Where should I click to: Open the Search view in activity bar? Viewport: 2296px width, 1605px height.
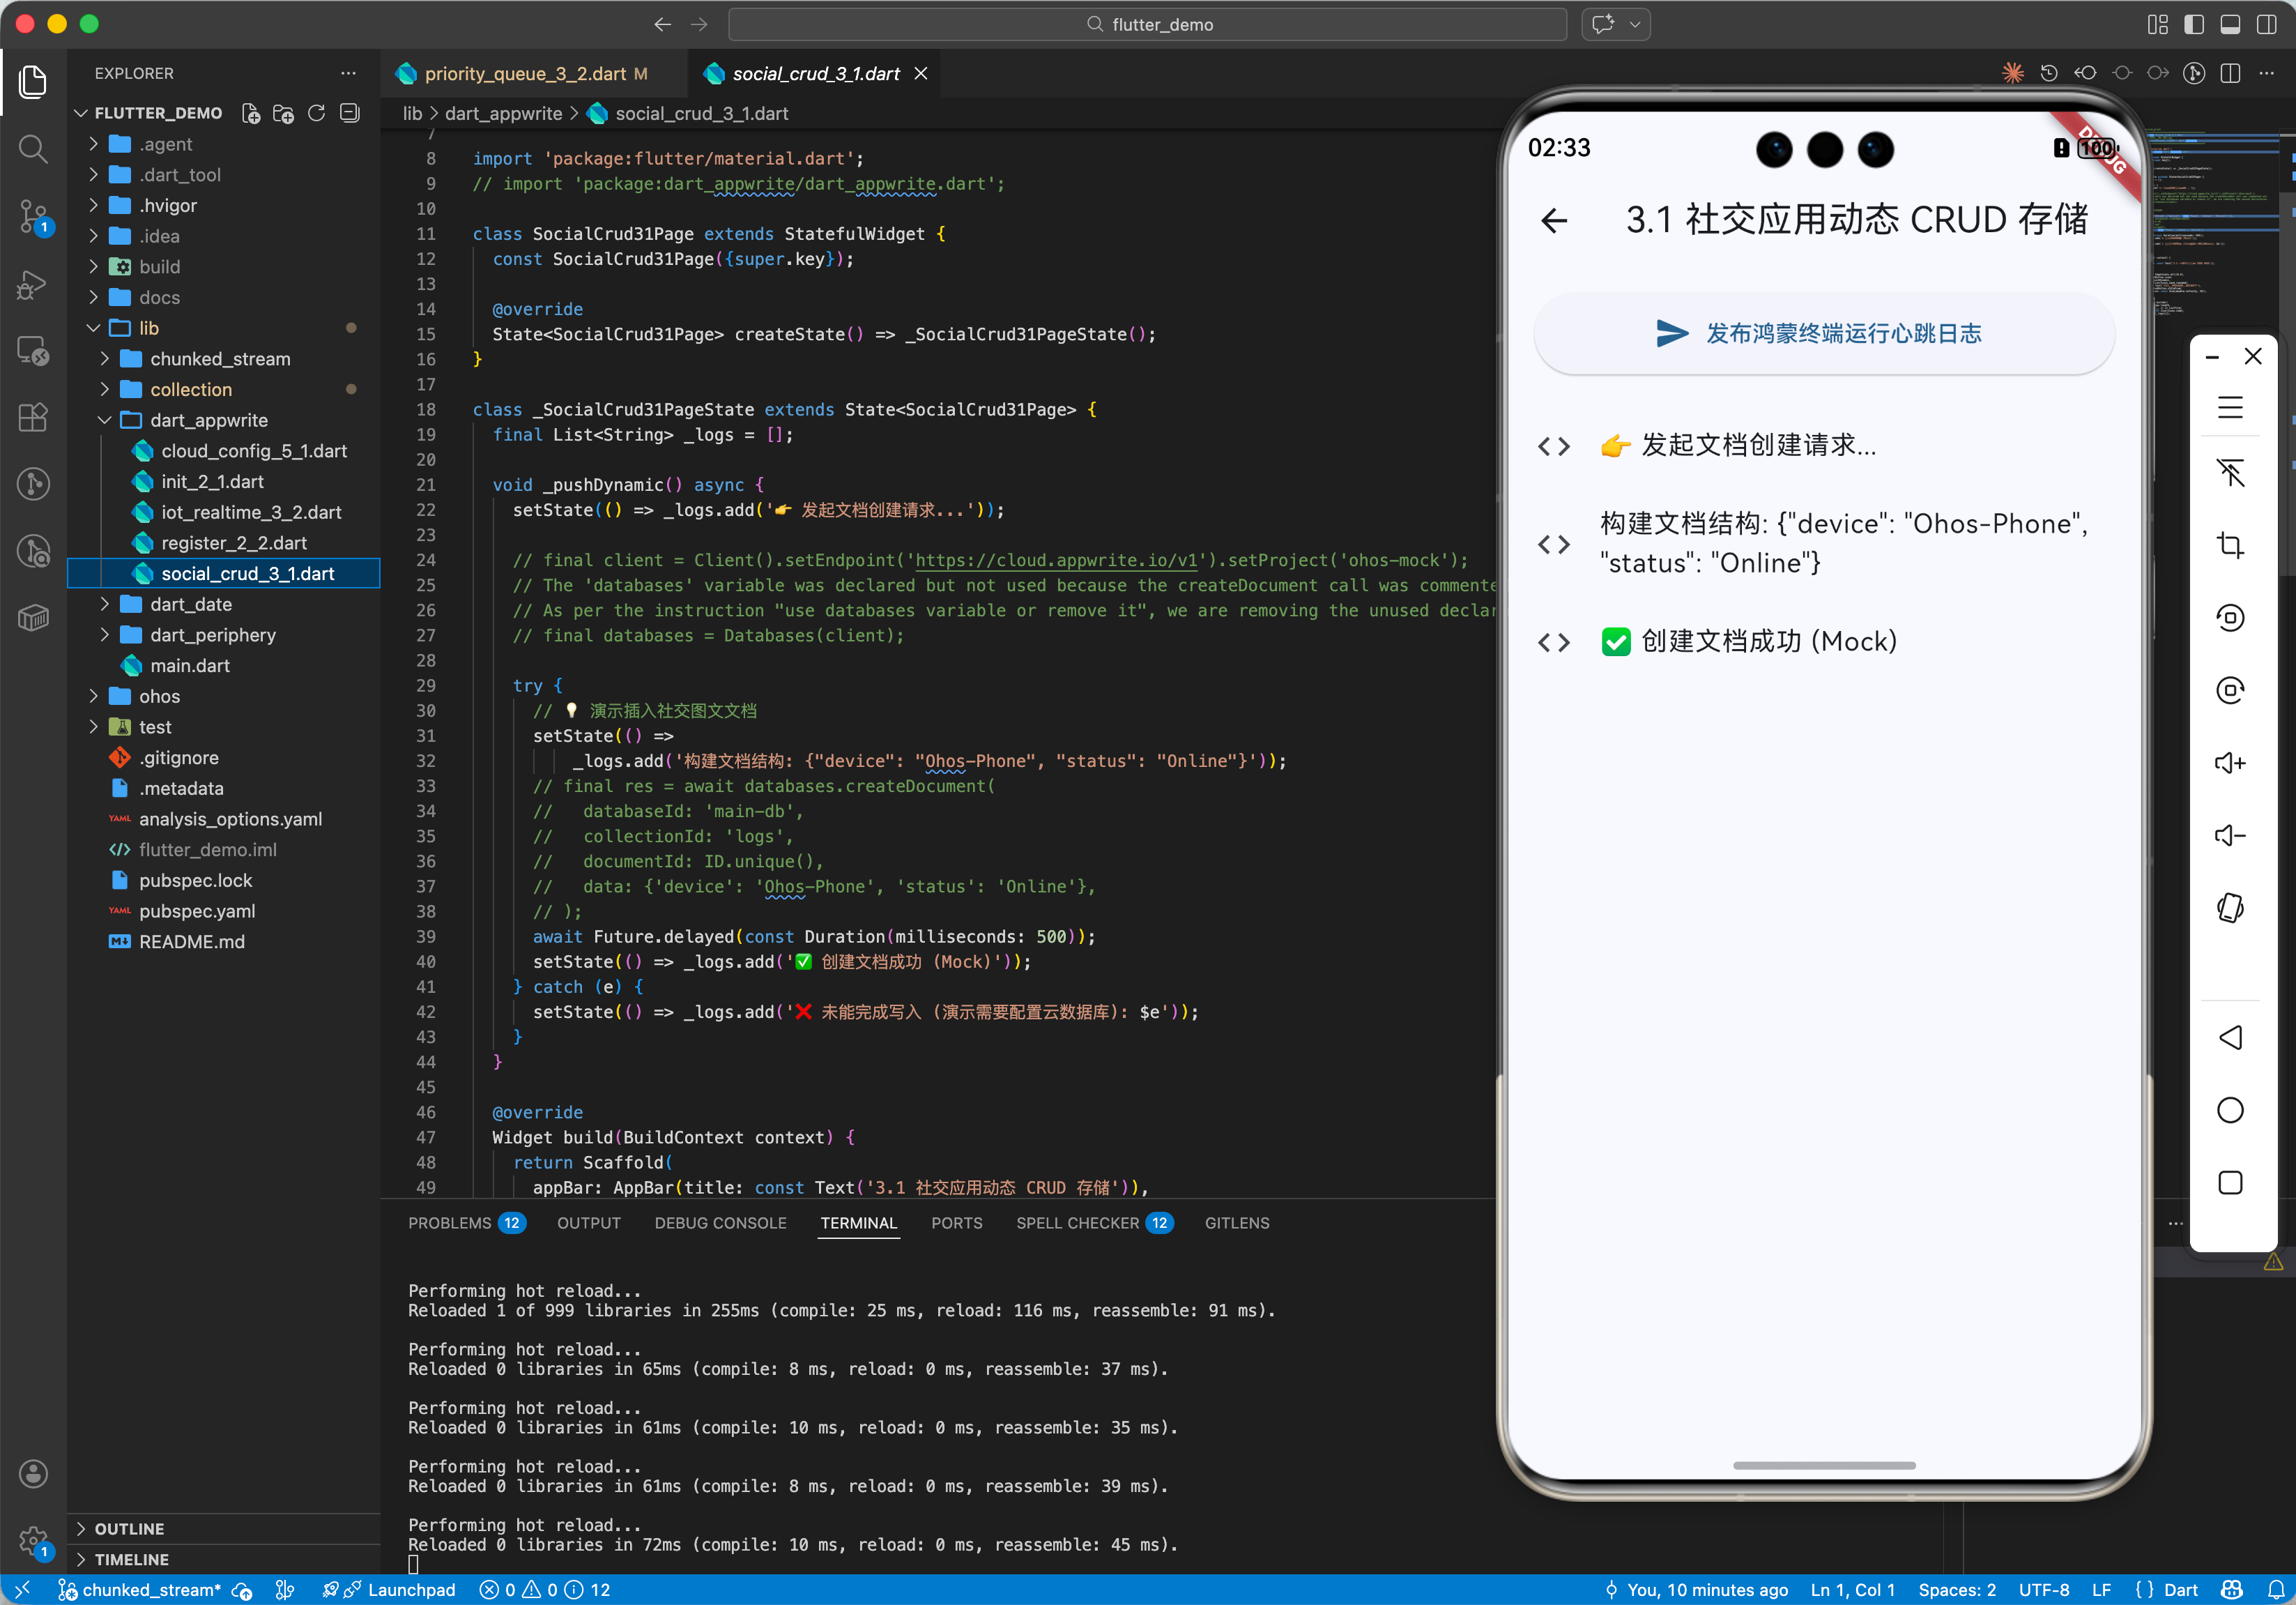tap(33, 150)
